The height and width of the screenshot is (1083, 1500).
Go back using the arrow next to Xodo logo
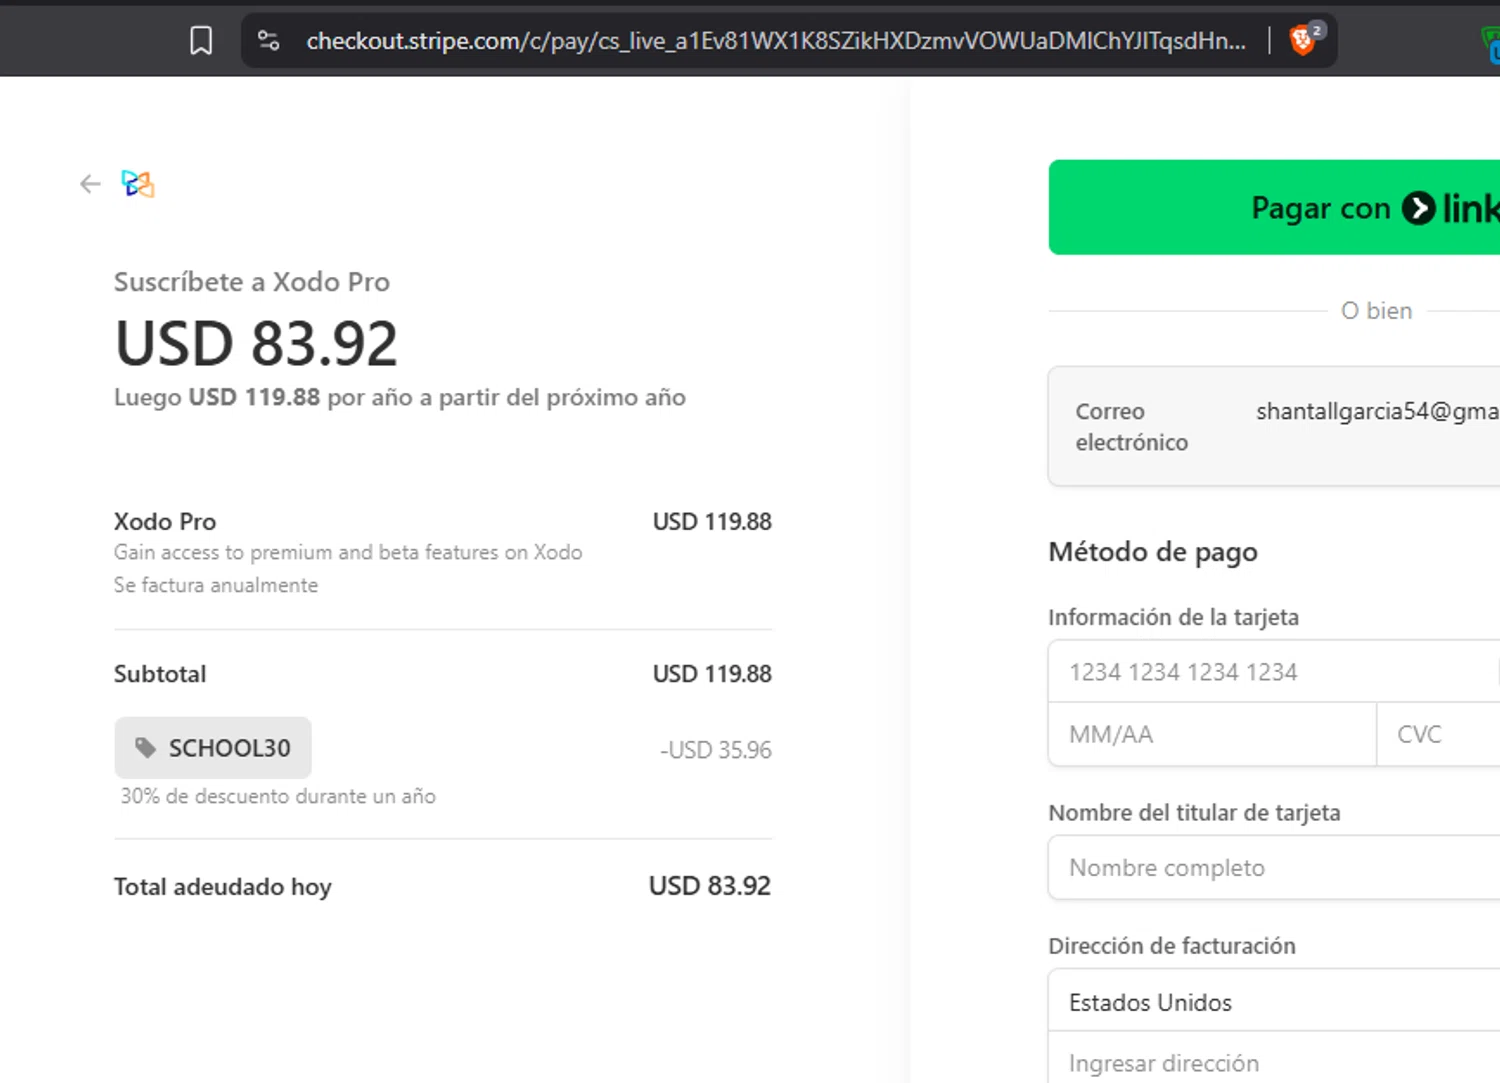tap(90, 184)
